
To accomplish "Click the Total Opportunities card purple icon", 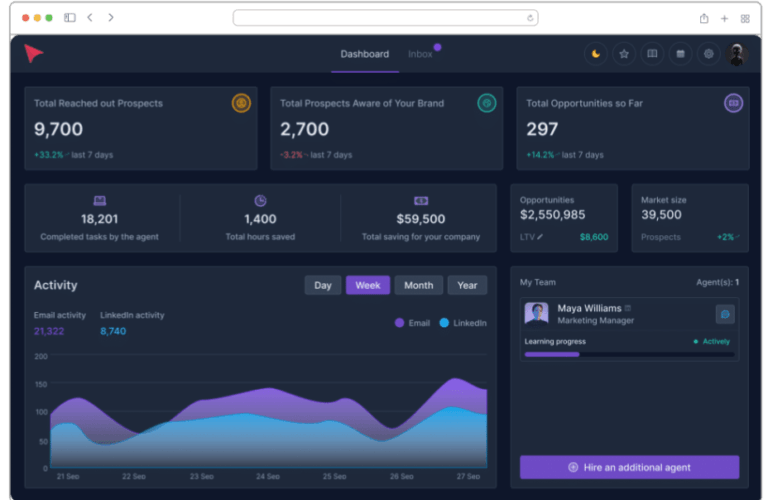I will pyautogui.click(x=733, y=103).
